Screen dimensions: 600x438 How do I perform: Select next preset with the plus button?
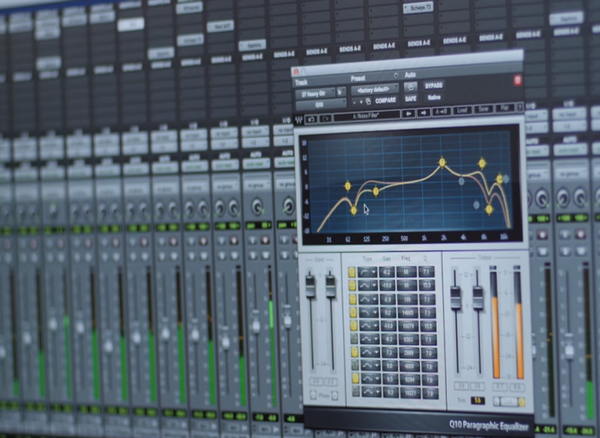point(361,102)
